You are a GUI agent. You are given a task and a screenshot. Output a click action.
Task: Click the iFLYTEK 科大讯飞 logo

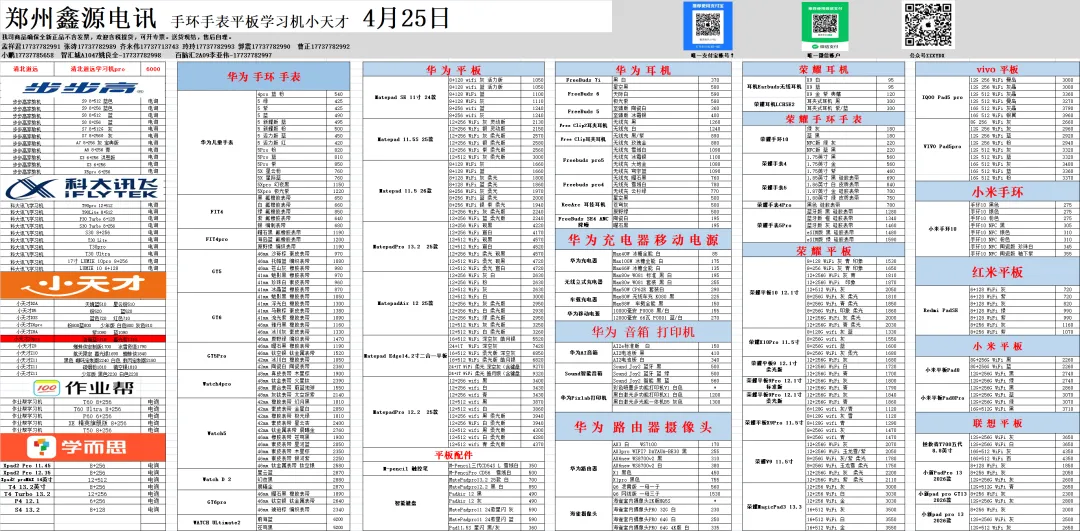(82, 189)
